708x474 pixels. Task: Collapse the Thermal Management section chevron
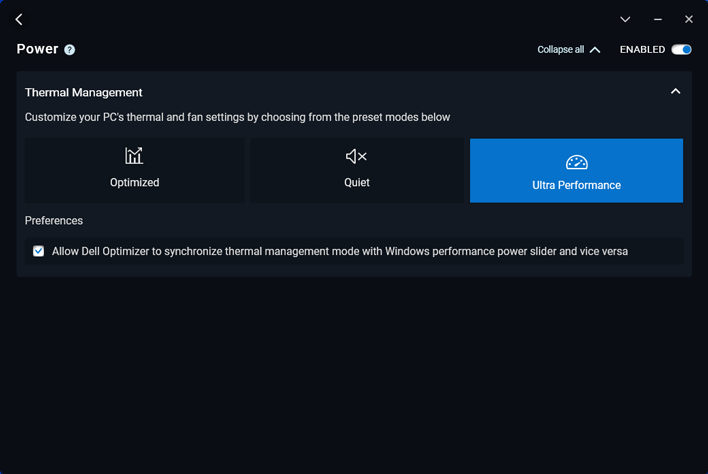675,91
